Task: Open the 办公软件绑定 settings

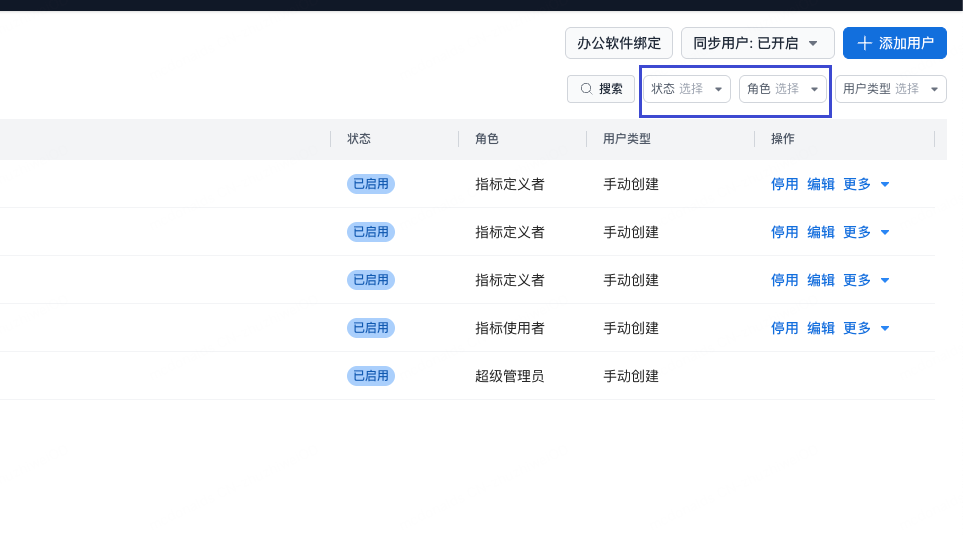Action: tap(619, 43)
